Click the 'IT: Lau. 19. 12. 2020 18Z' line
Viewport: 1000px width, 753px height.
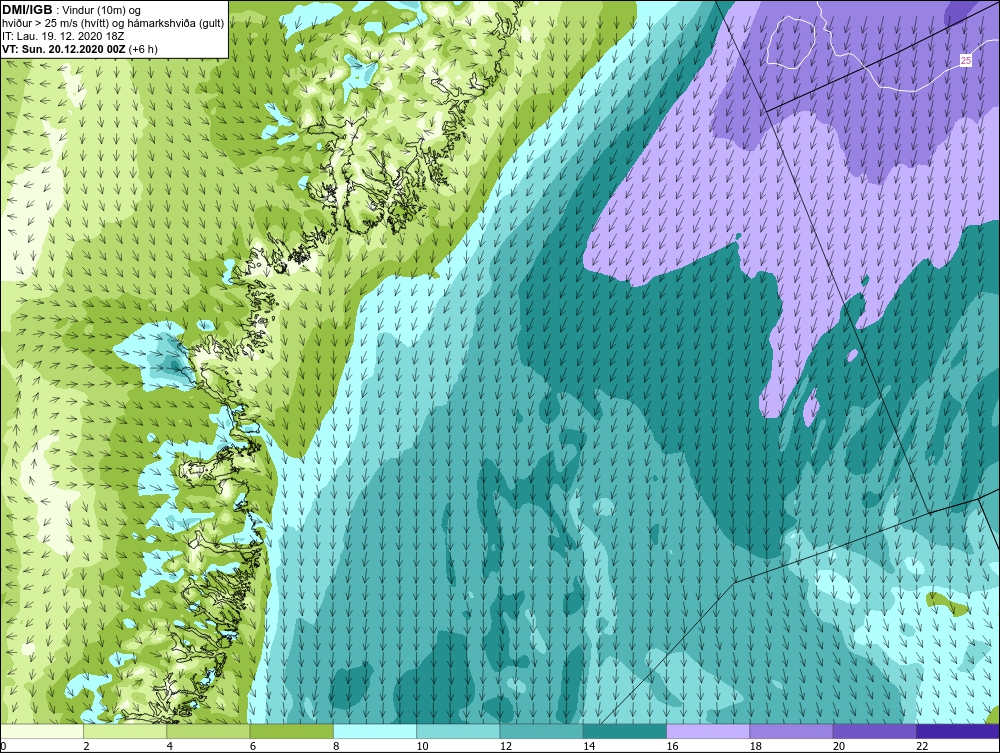click(63, 36)
